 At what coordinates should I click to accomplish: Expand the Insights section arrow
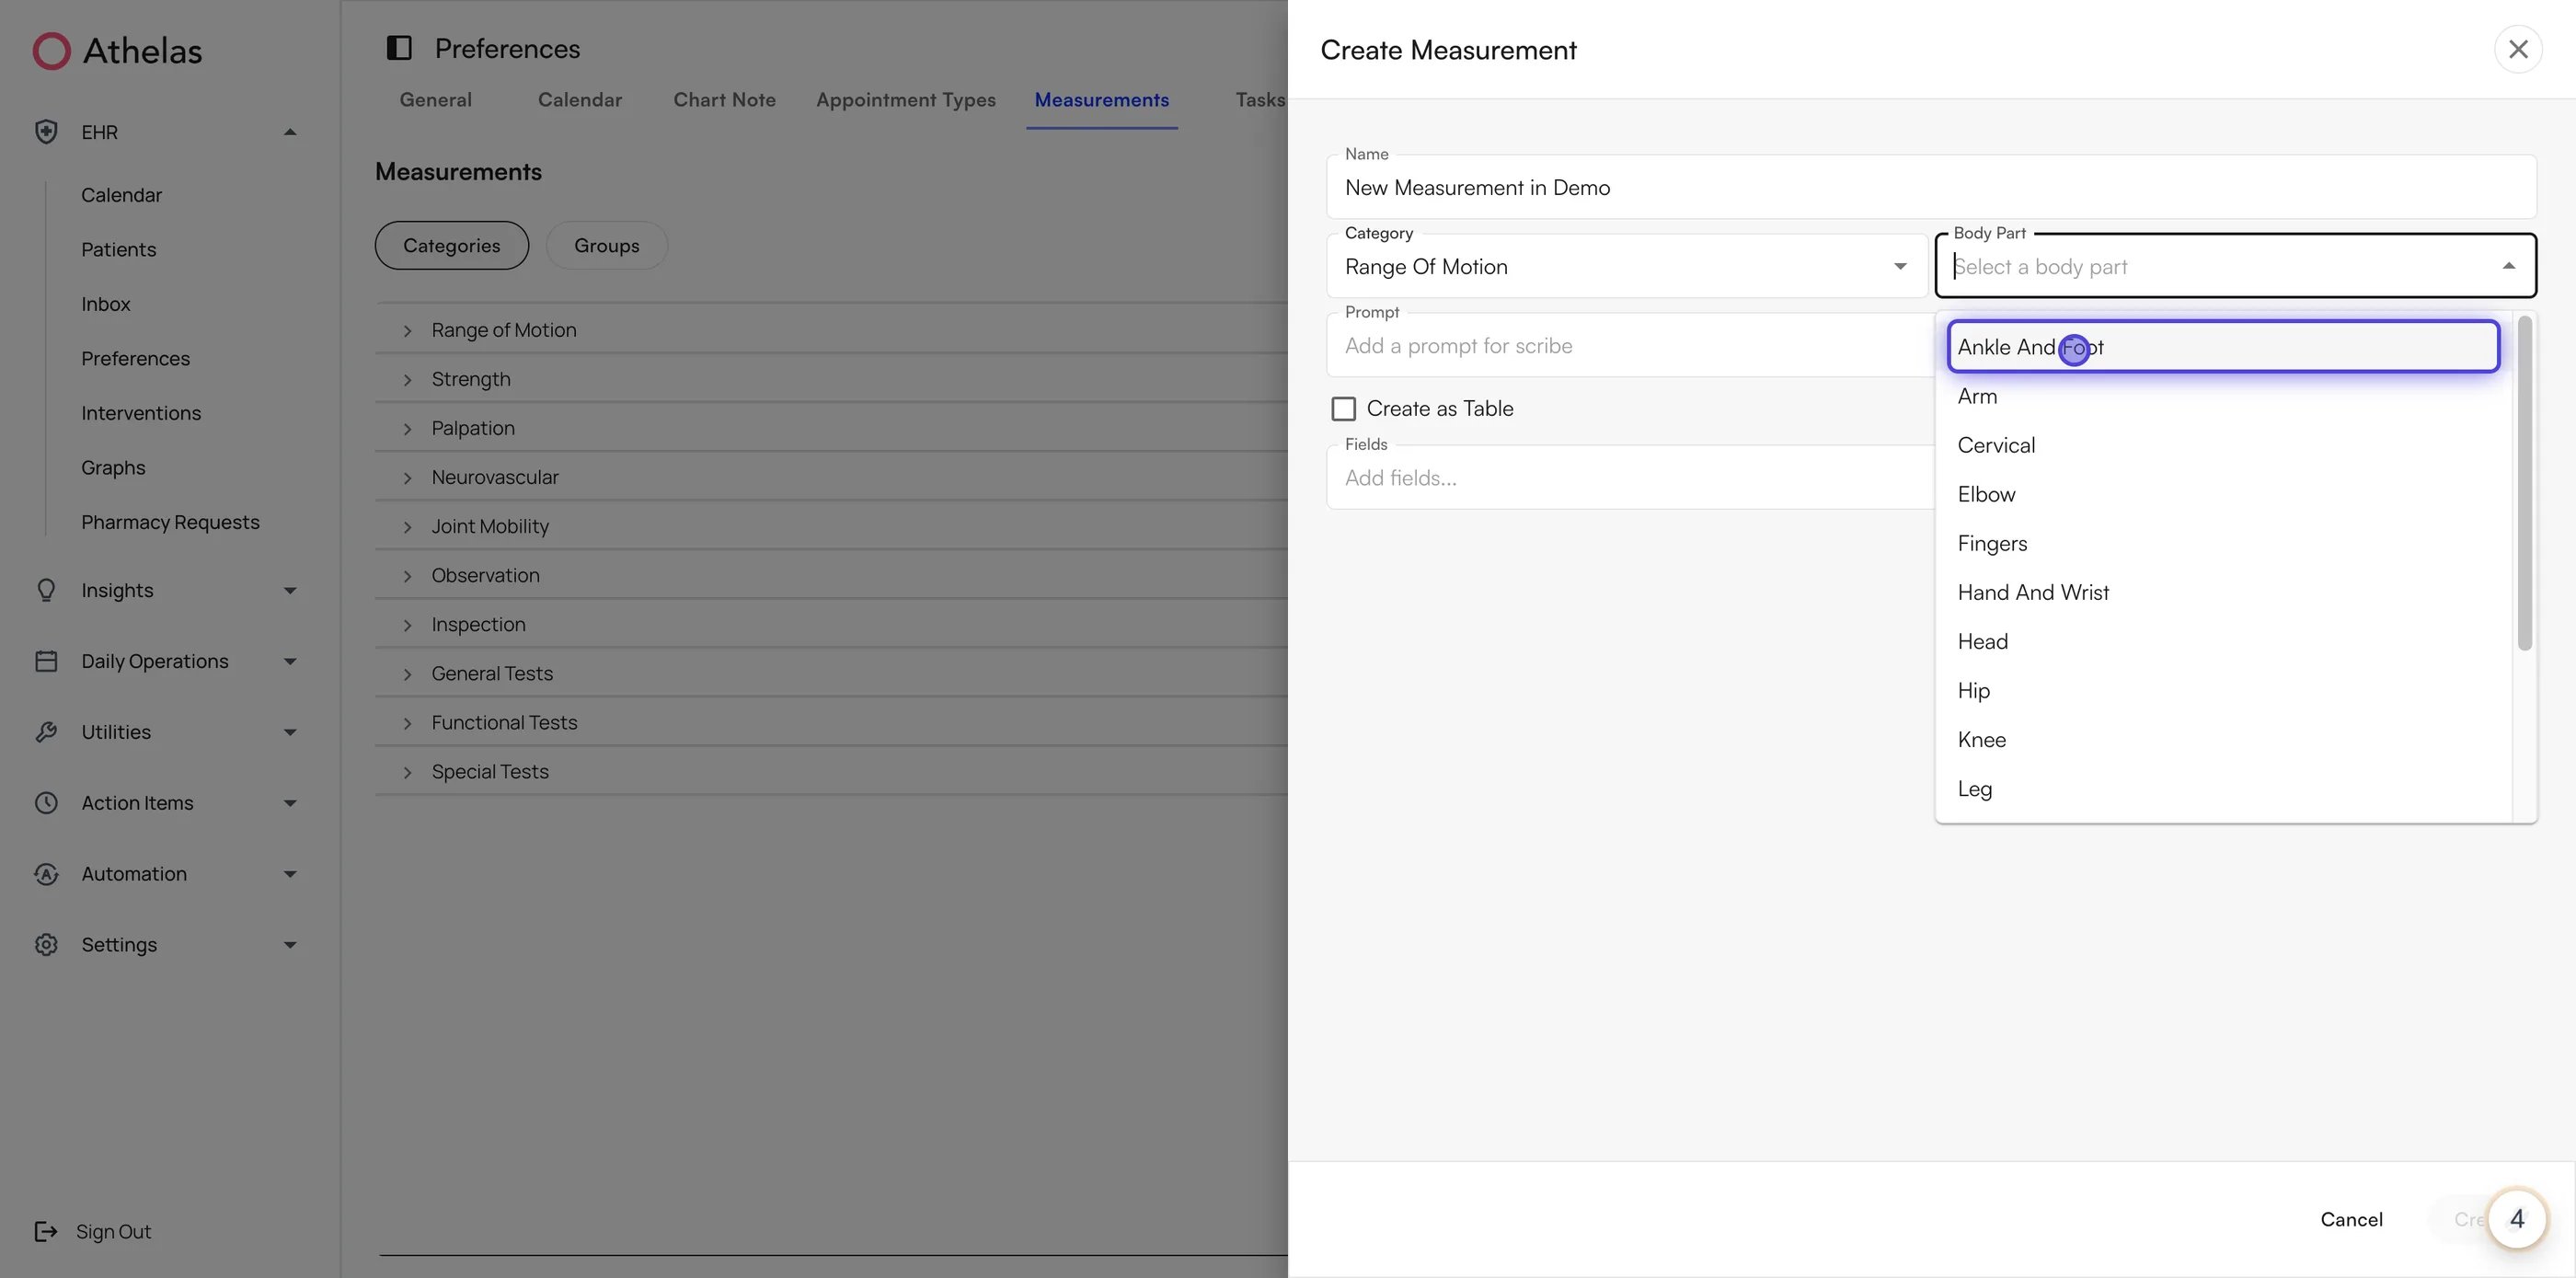tap(290, 590)
